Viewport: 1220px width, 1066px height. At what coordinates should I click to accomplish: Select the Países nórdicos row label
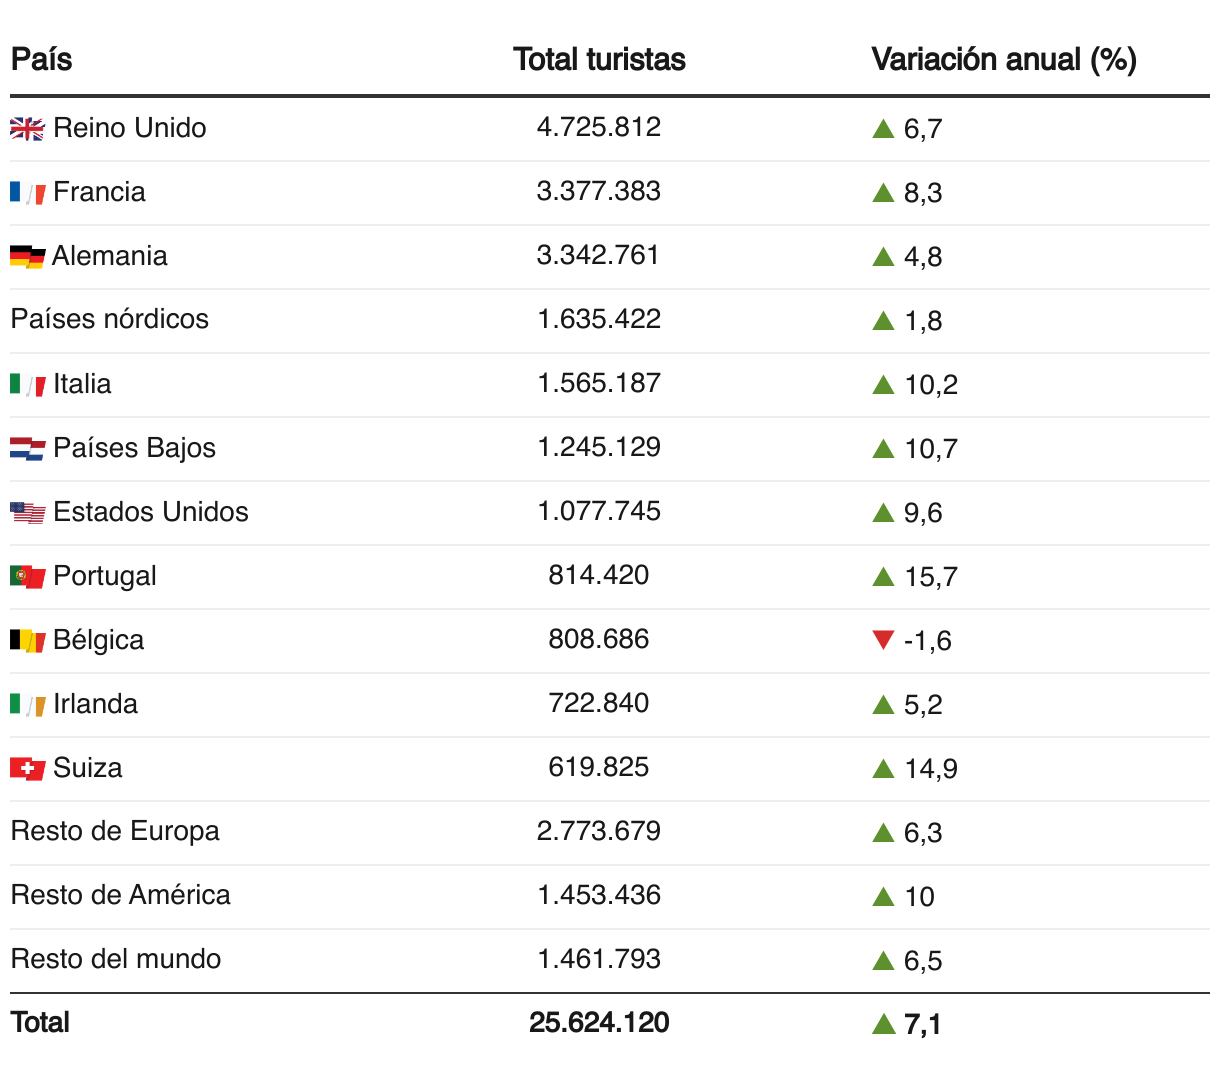110,319
